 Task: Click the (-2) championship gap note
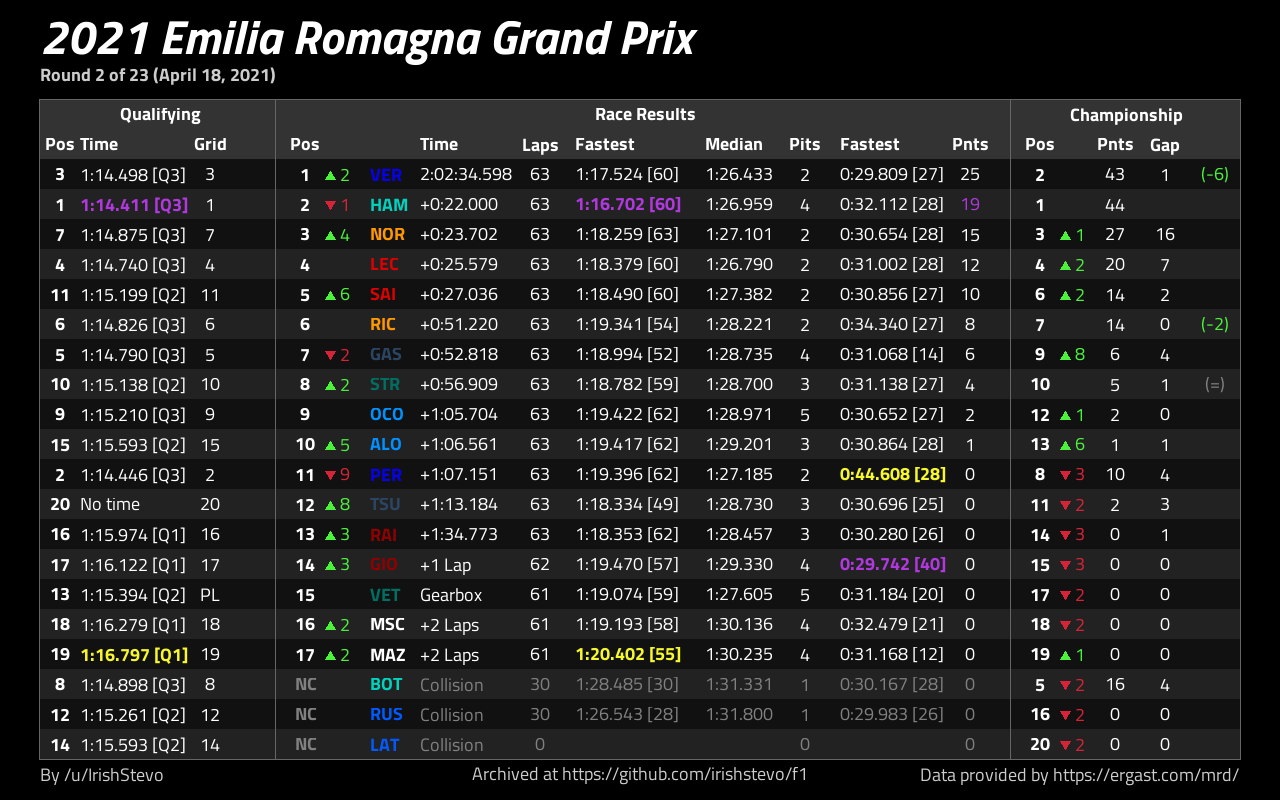tap(1214, 325)
